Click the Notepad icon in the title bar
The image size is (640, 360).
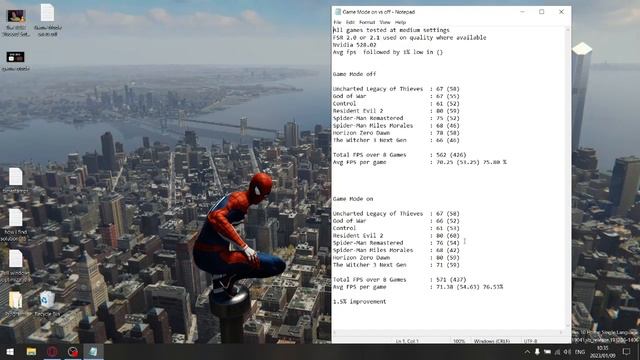click(x=338, y=12)
